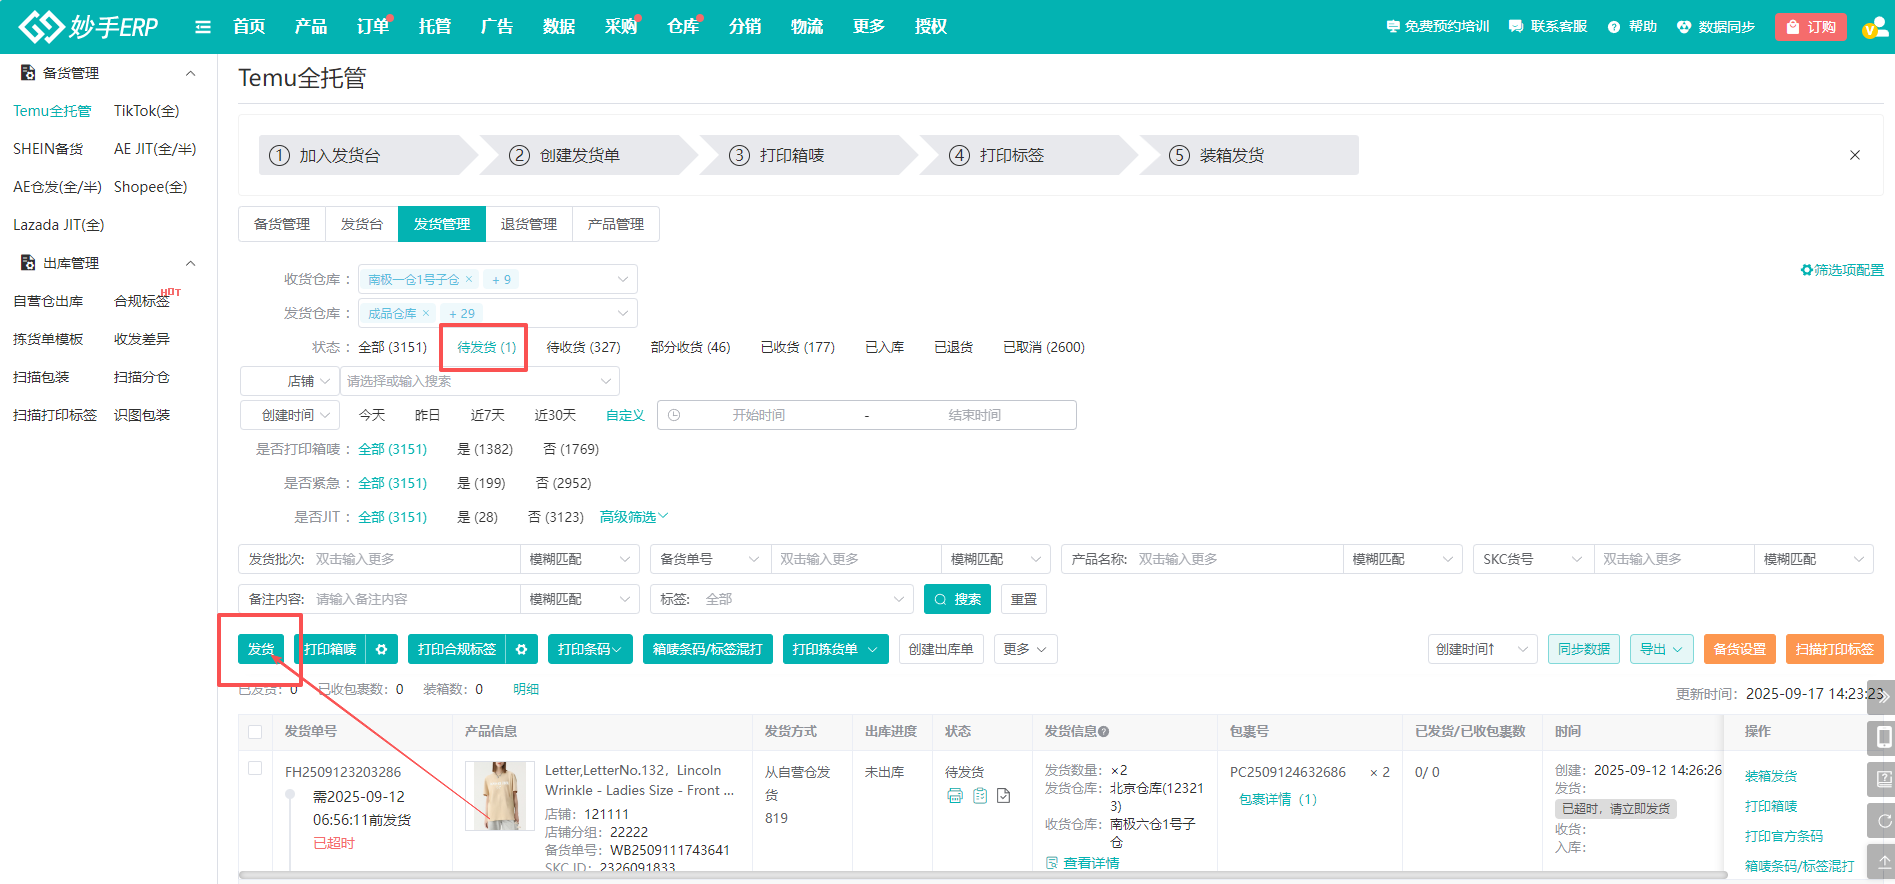Click back-to-top arrow icon on right edge
This screenshot has width=1895, height=884.
coord(1883,861)
